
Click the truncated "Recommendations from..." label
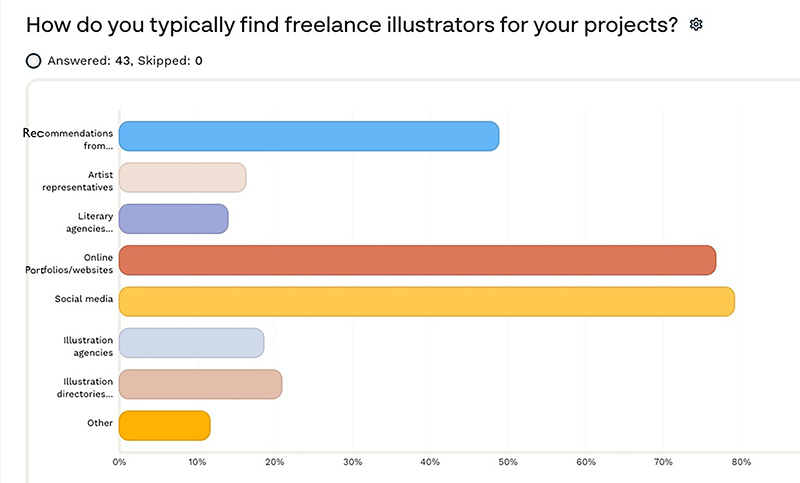(67, 138)
